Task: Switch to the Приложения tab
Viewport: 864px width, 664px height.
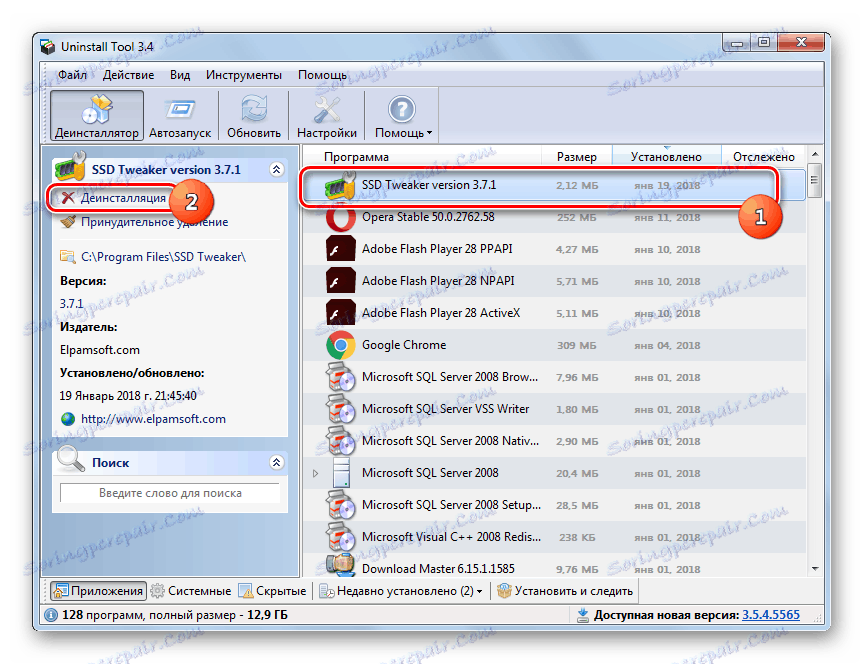Action: coord(98,591)
